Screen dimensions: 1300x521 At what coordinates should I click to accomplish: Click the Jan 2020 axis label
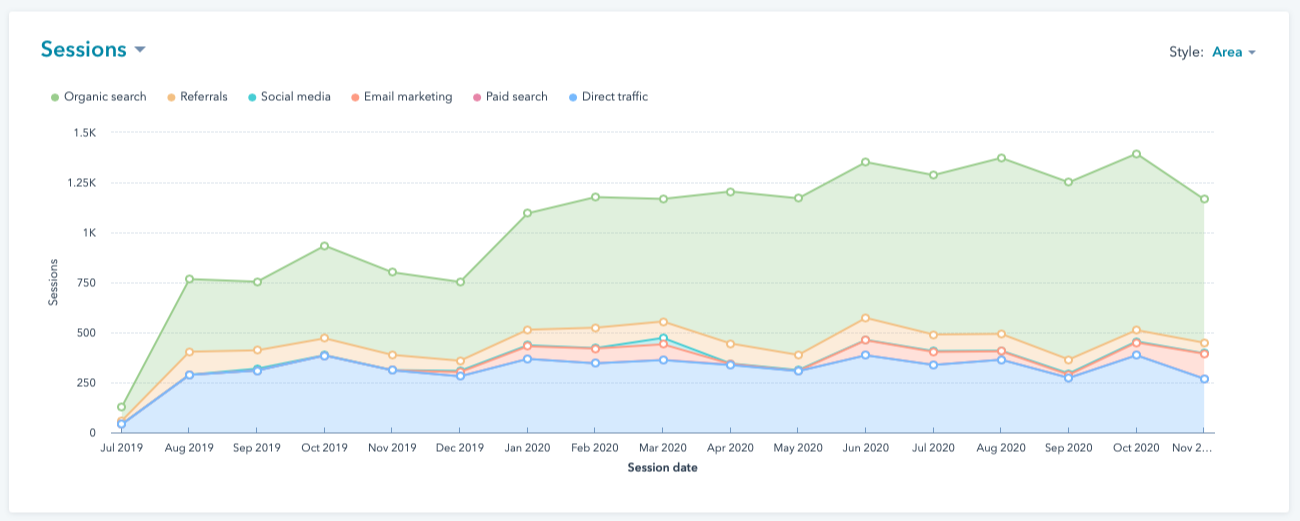(526, 449)
